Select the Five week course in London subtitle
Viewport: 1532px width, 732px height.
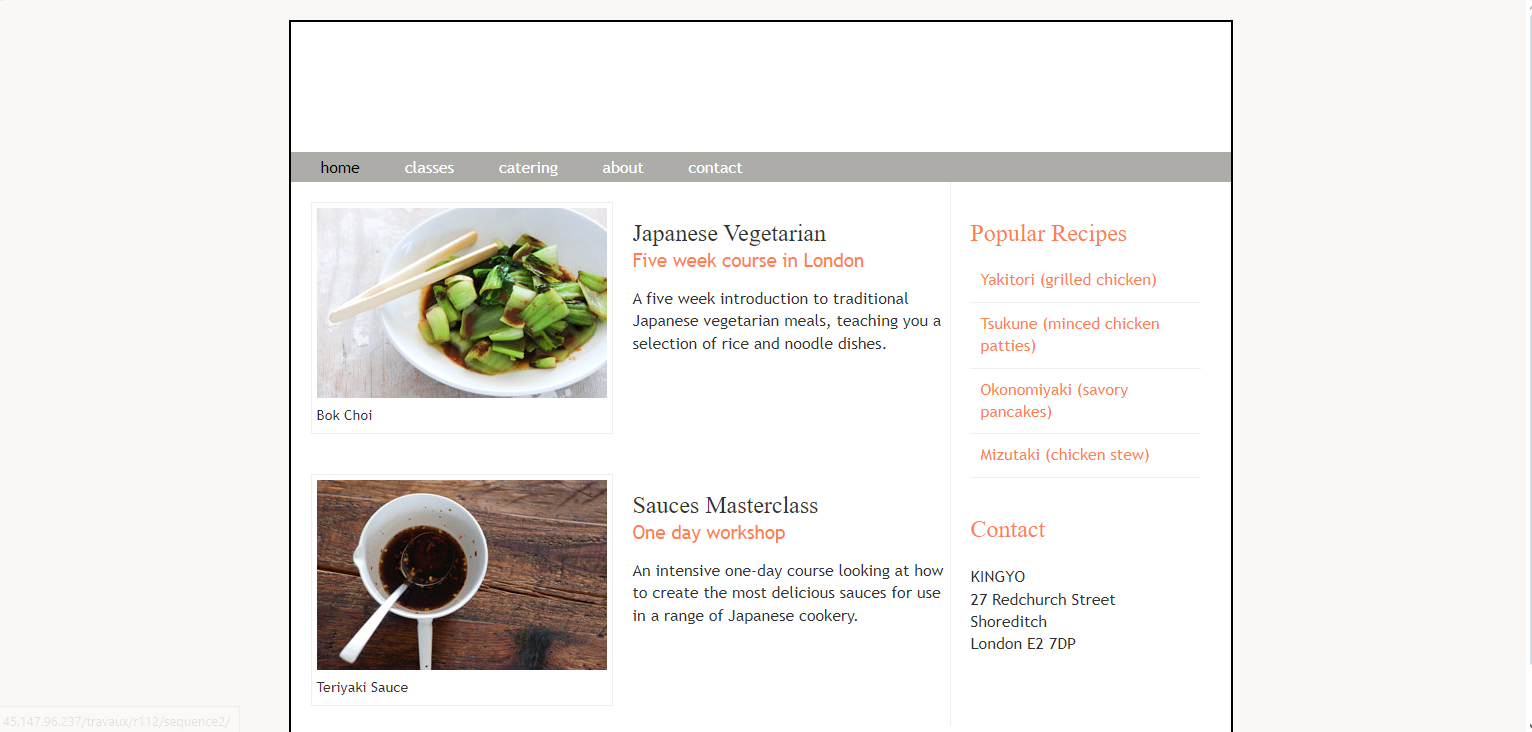coord(748,261)
